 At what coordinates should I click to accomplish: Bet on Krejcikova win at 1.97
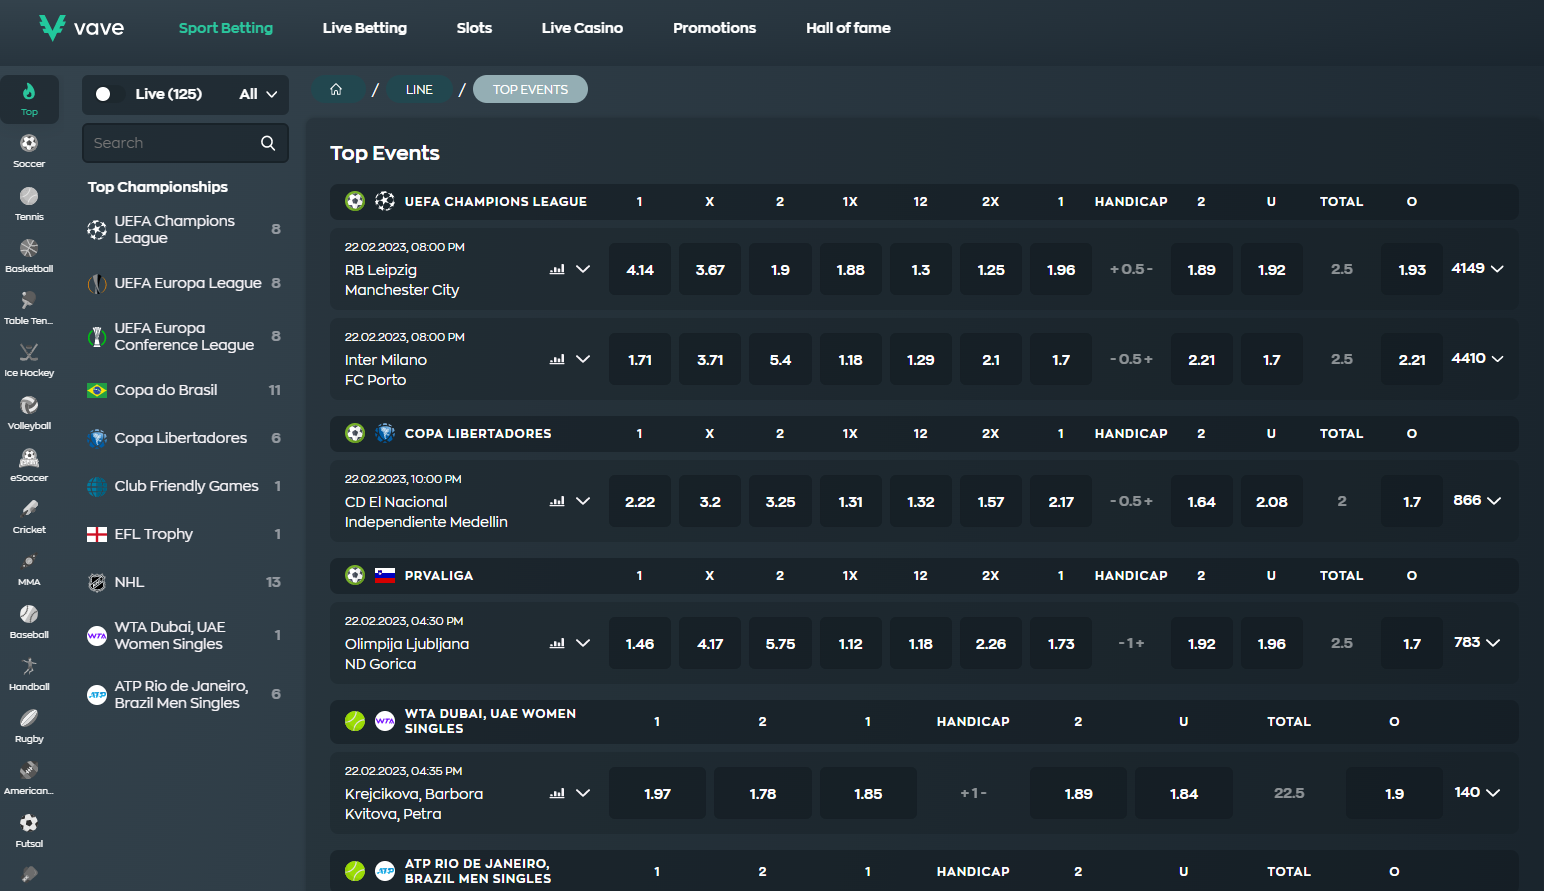[657, 794]
